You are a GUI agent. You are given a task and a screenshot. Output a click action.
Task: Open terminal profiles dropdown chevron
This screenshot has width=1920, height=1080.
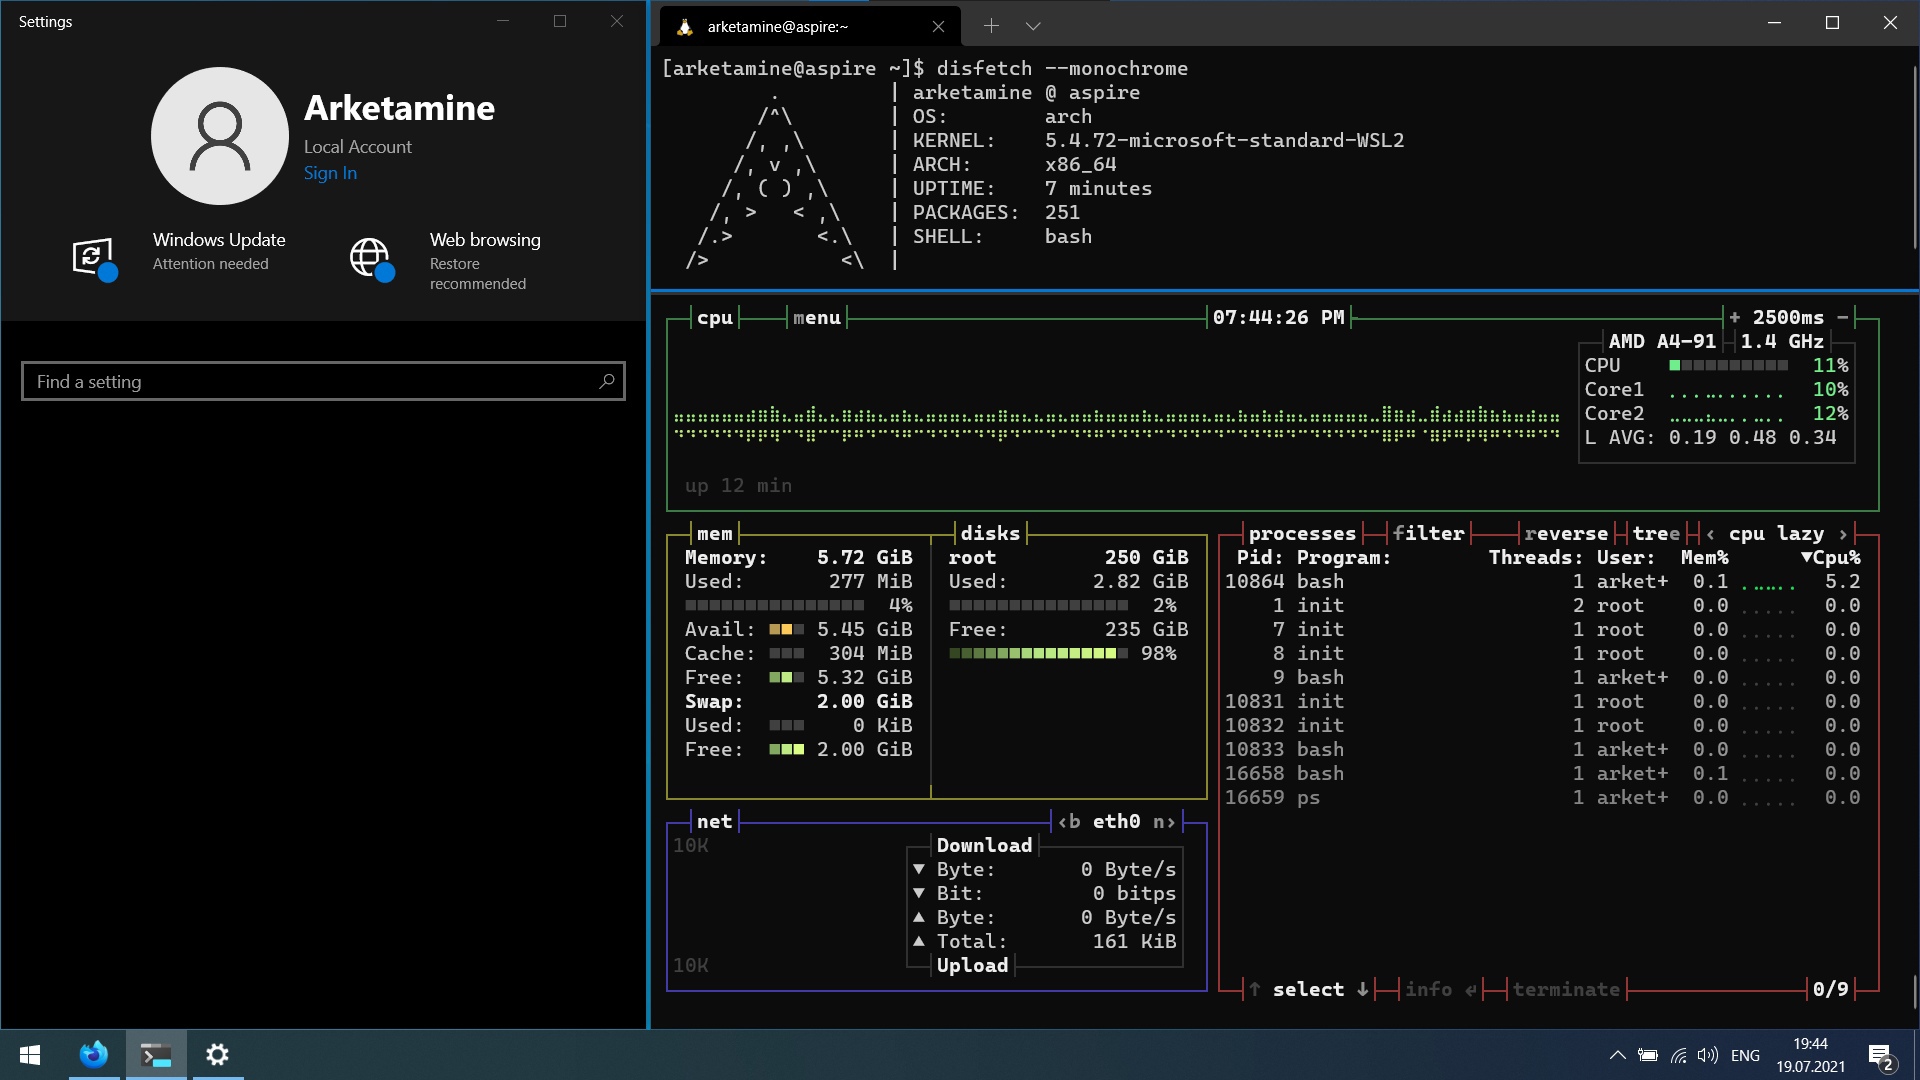1033,26
